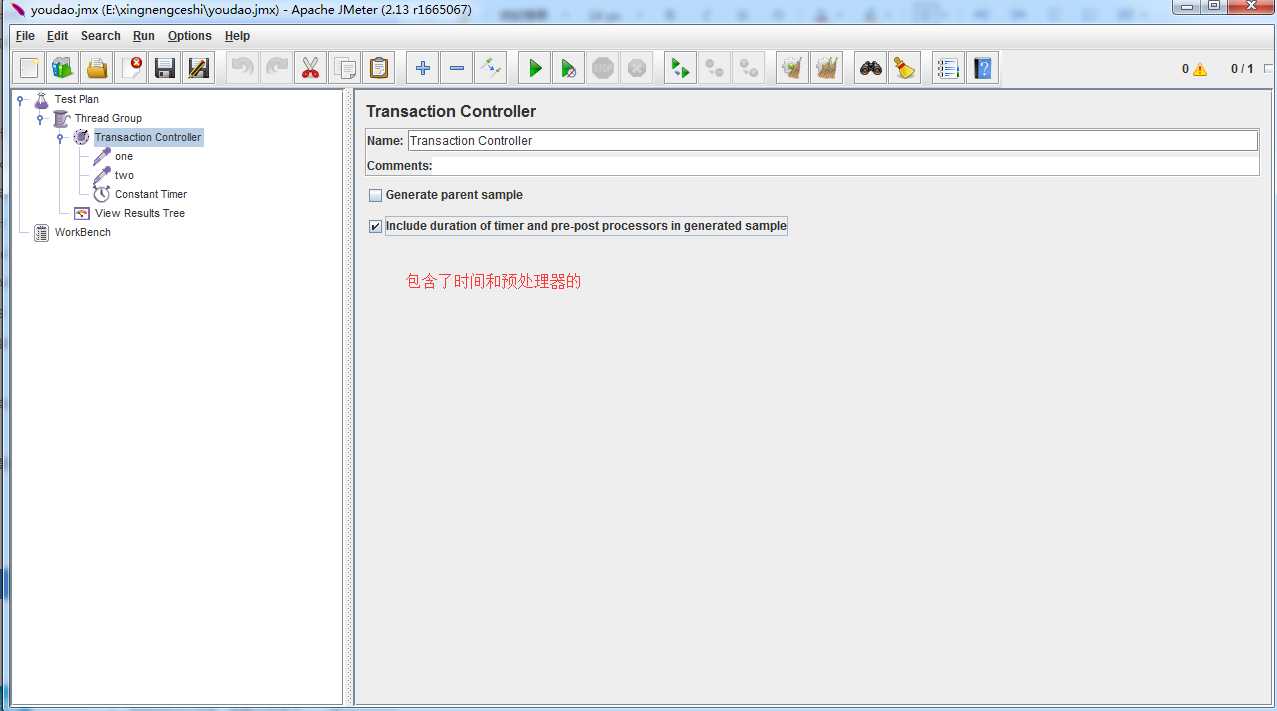The image size is (1277, 711).
Task: Open the Help icon in the toolbar
Action: click(x=982, y=68)
